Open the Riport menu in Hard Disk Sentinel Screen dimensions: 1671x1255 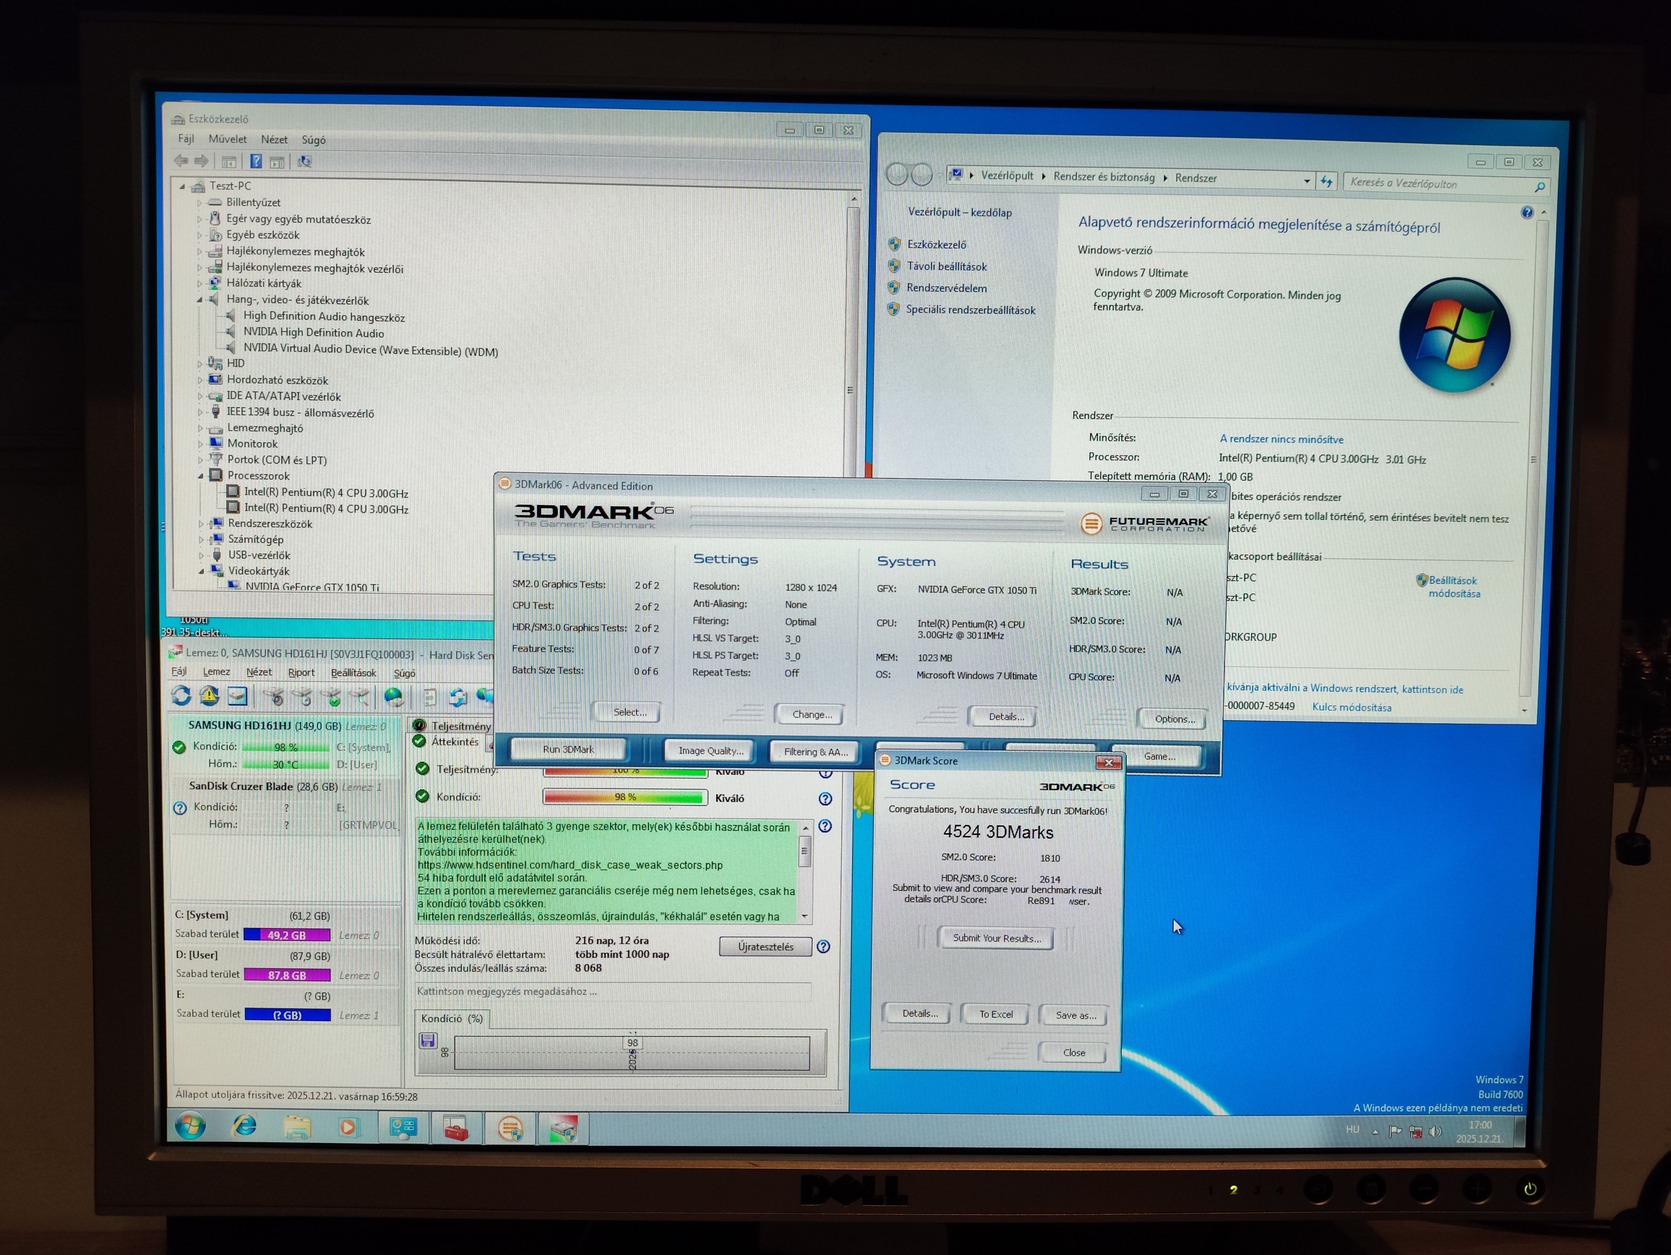click(301, 673)
